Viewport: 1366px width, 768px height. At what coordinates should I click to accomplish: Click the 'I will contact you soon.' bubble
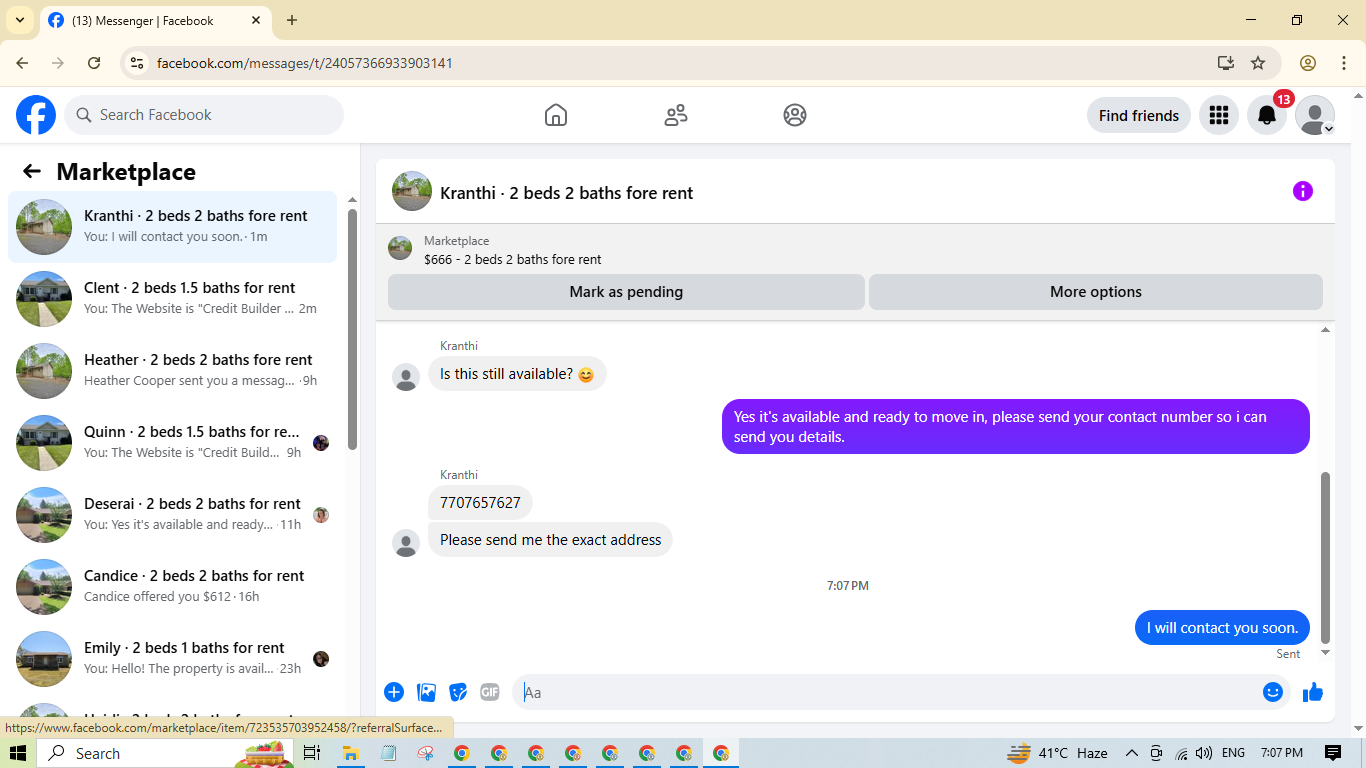[x=1222, y=628]
